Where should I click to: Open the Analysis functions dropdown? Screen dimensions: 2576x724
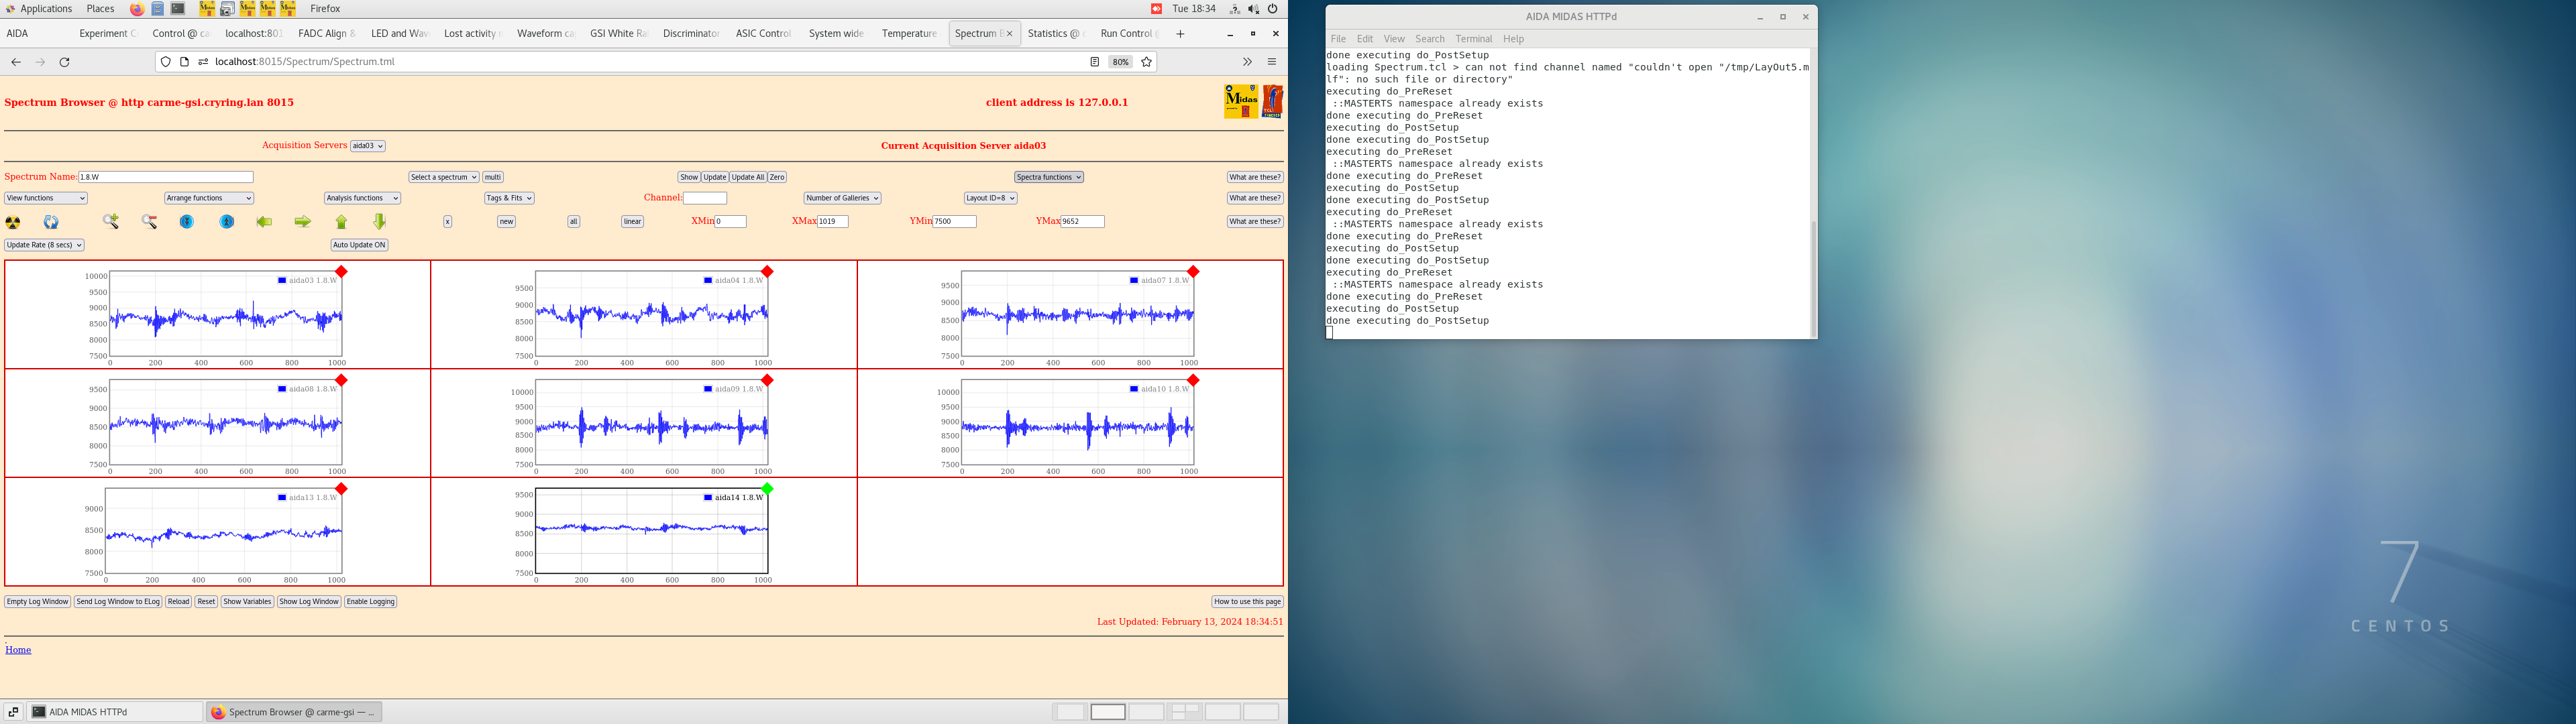pos(362,197)
